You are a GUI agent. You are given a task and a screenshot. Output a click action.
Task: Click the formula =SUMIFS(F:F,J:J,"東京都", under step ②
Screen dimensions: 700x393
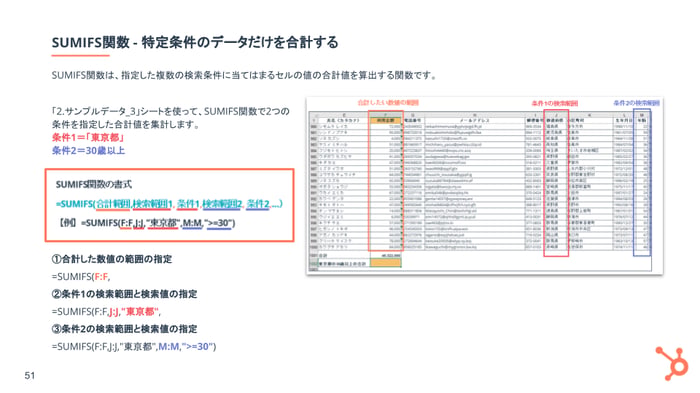106,311
